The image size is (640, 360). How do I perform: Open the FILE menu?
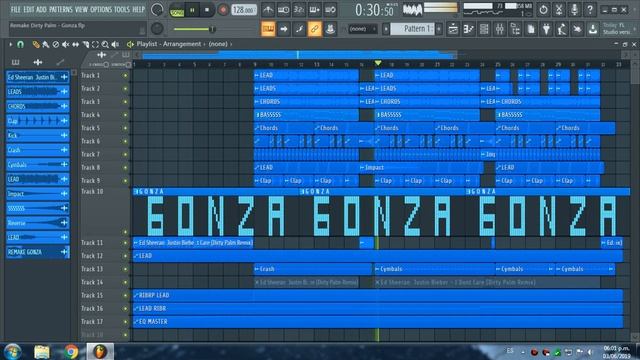[16, 9]
